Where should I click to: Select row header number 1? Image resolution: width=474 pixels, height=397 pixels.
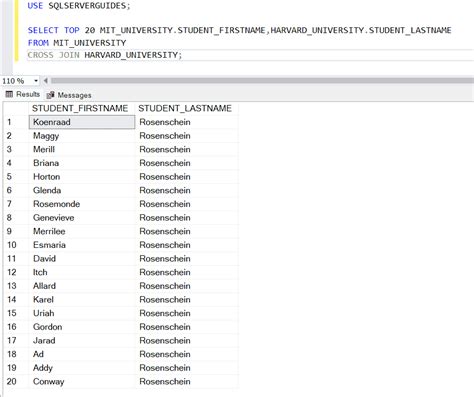coord(16,122)
